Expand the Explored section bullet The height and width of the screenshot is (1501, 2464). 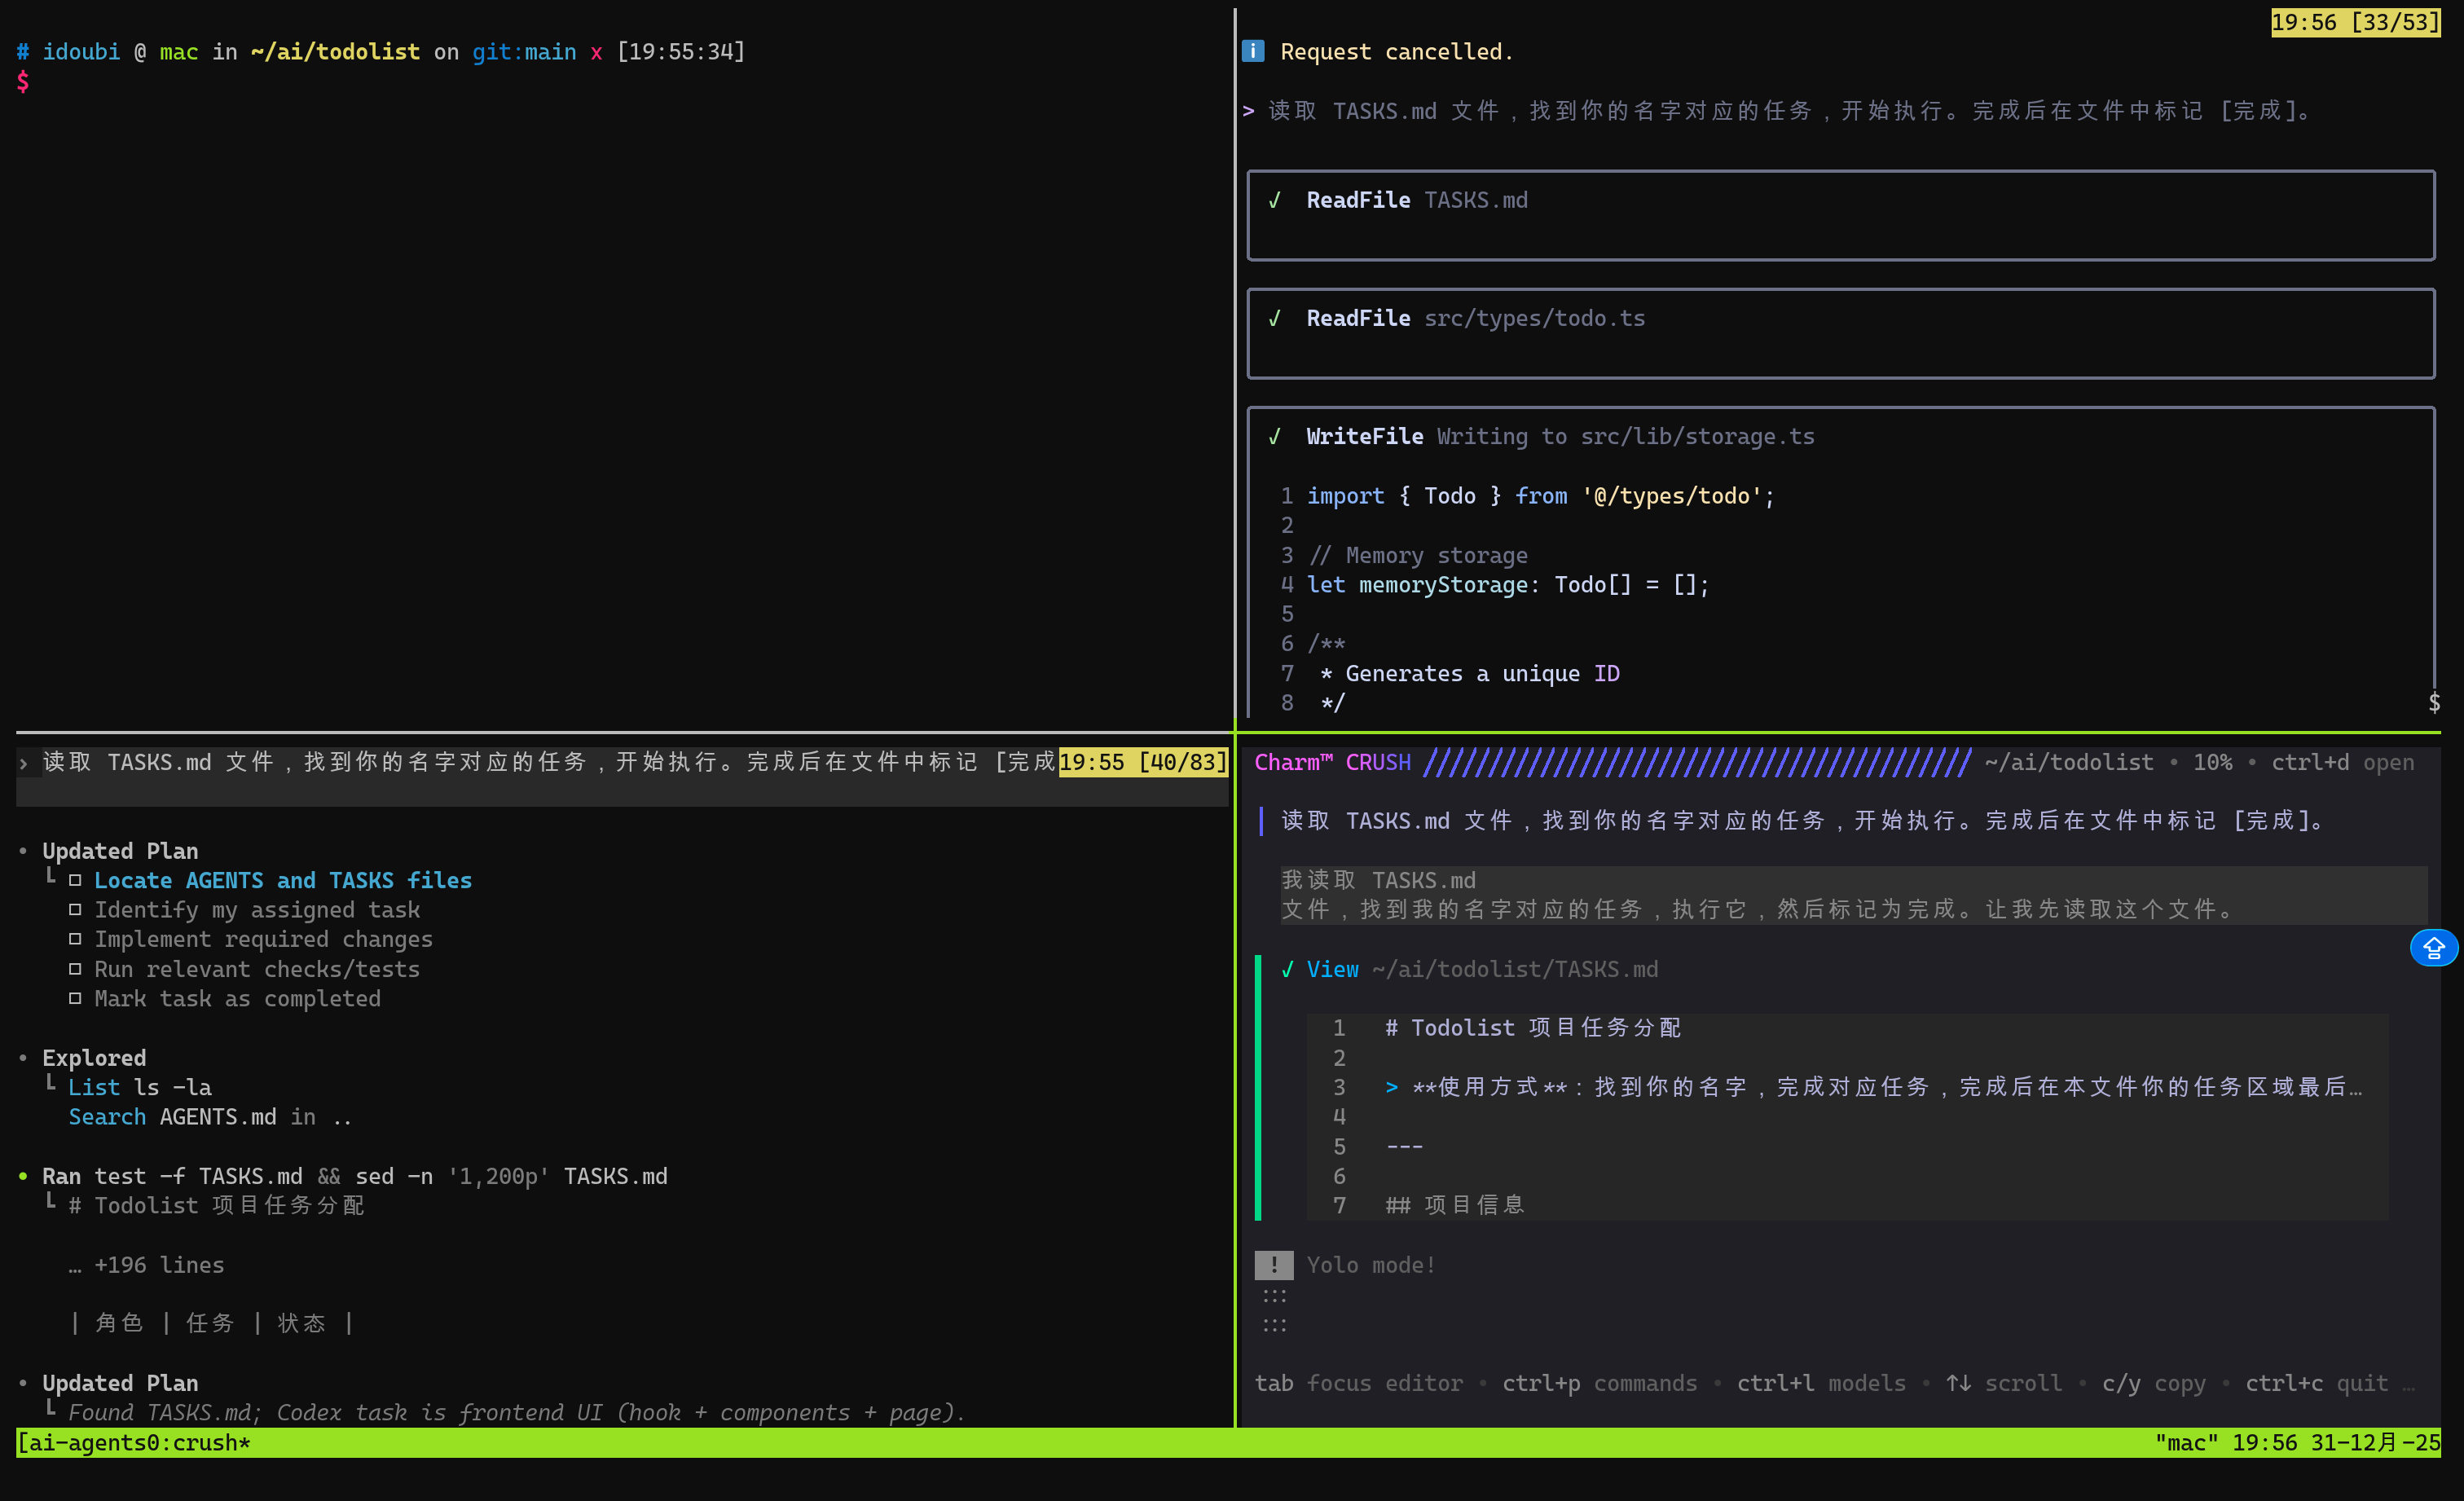(23, 1058)
